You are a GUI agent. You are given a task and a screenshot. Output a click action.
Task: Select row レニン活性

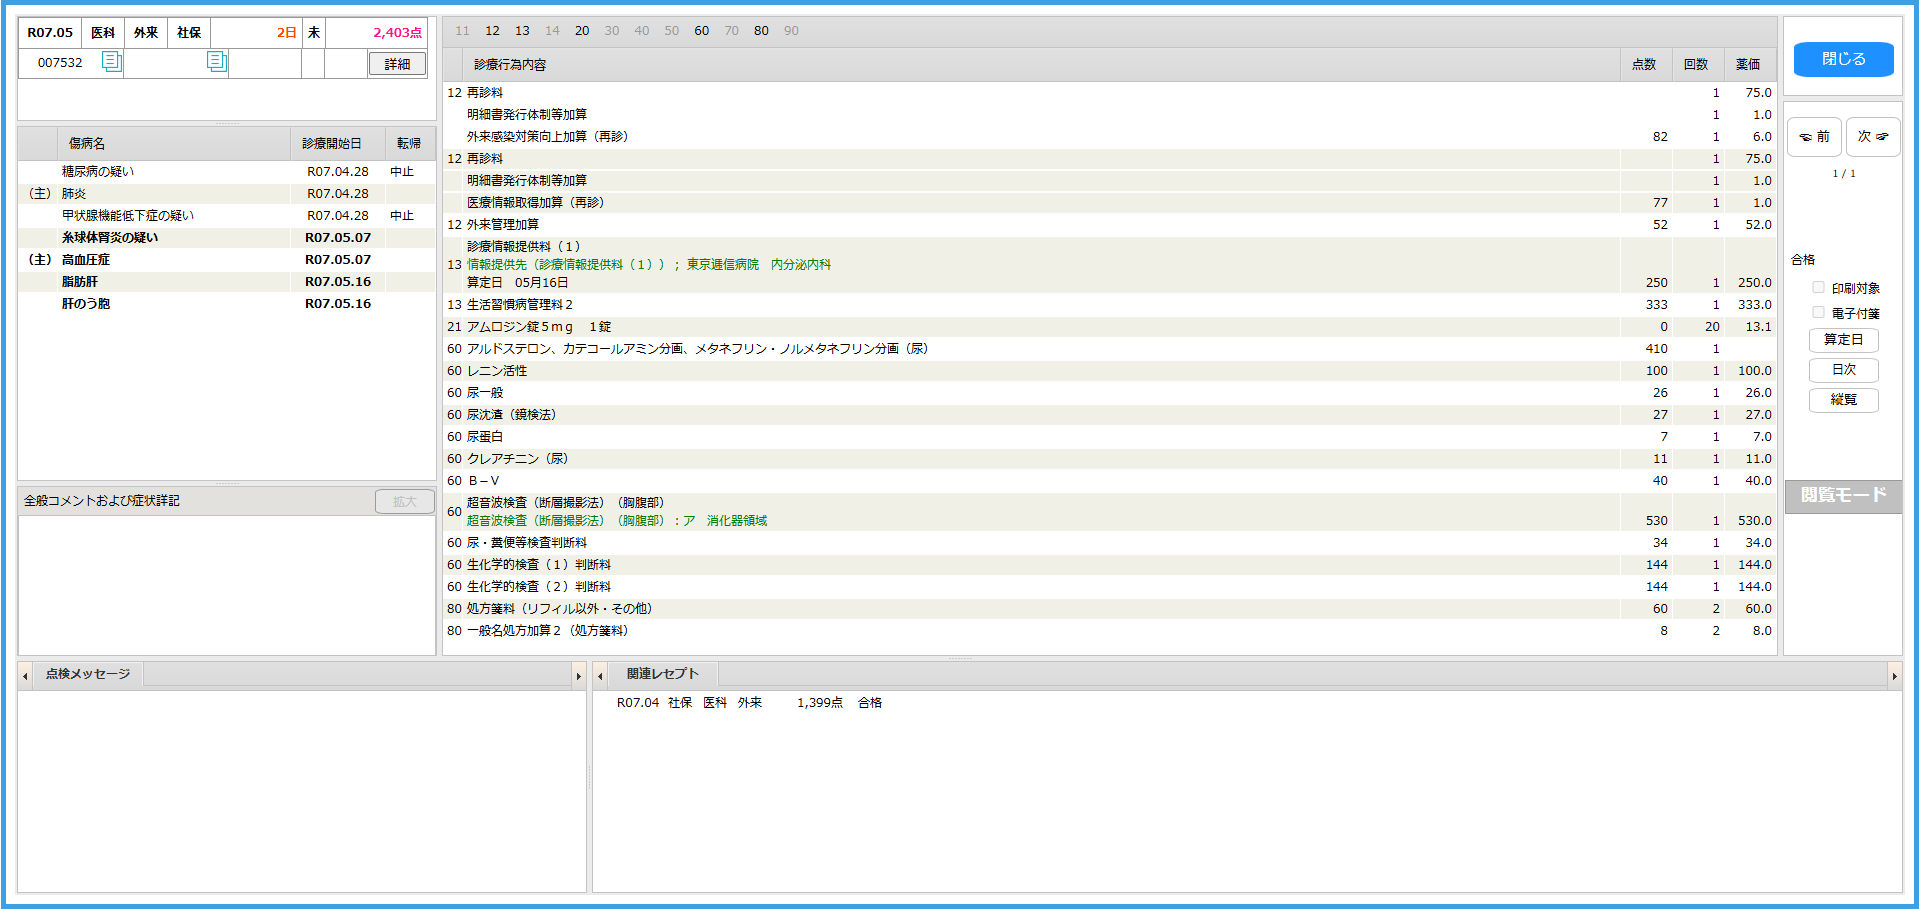point(1109,371)
